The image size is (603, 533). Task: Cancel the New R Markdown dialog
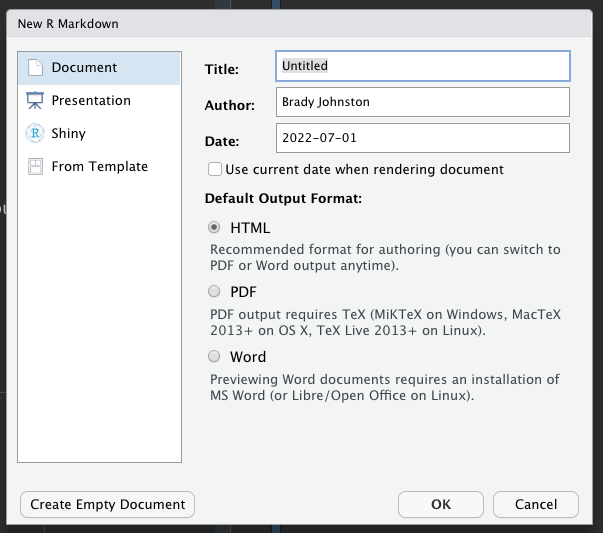(x=535, y=505)
